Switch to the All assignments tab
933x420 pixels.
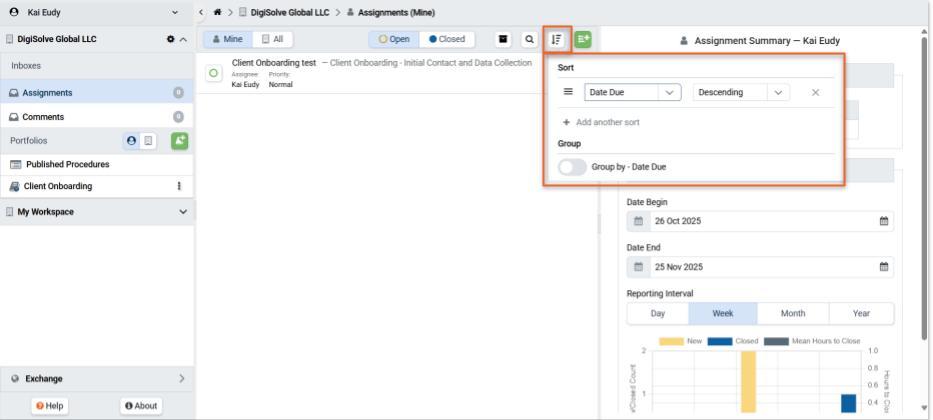[x=271, y=39]
